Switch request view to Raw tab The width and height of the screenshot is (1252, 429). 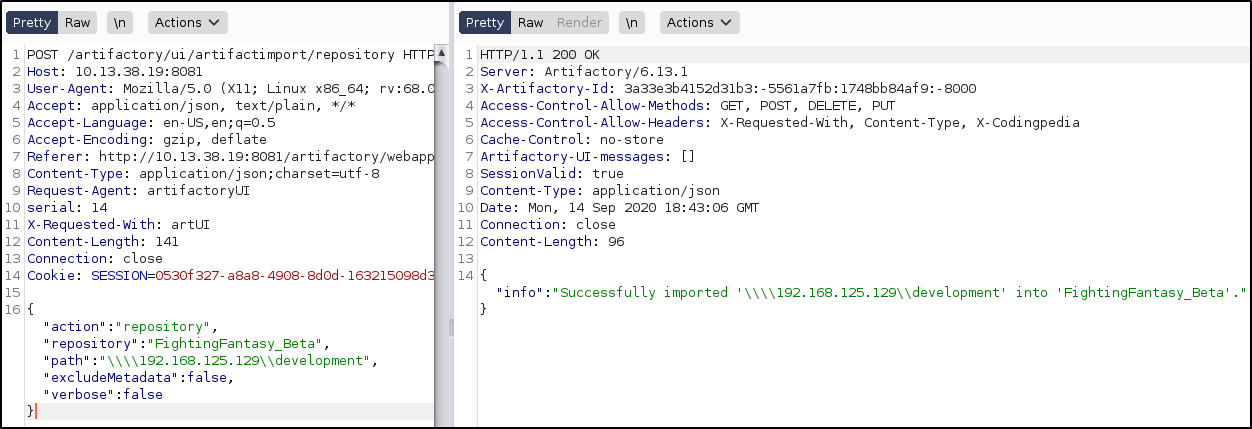77,22
